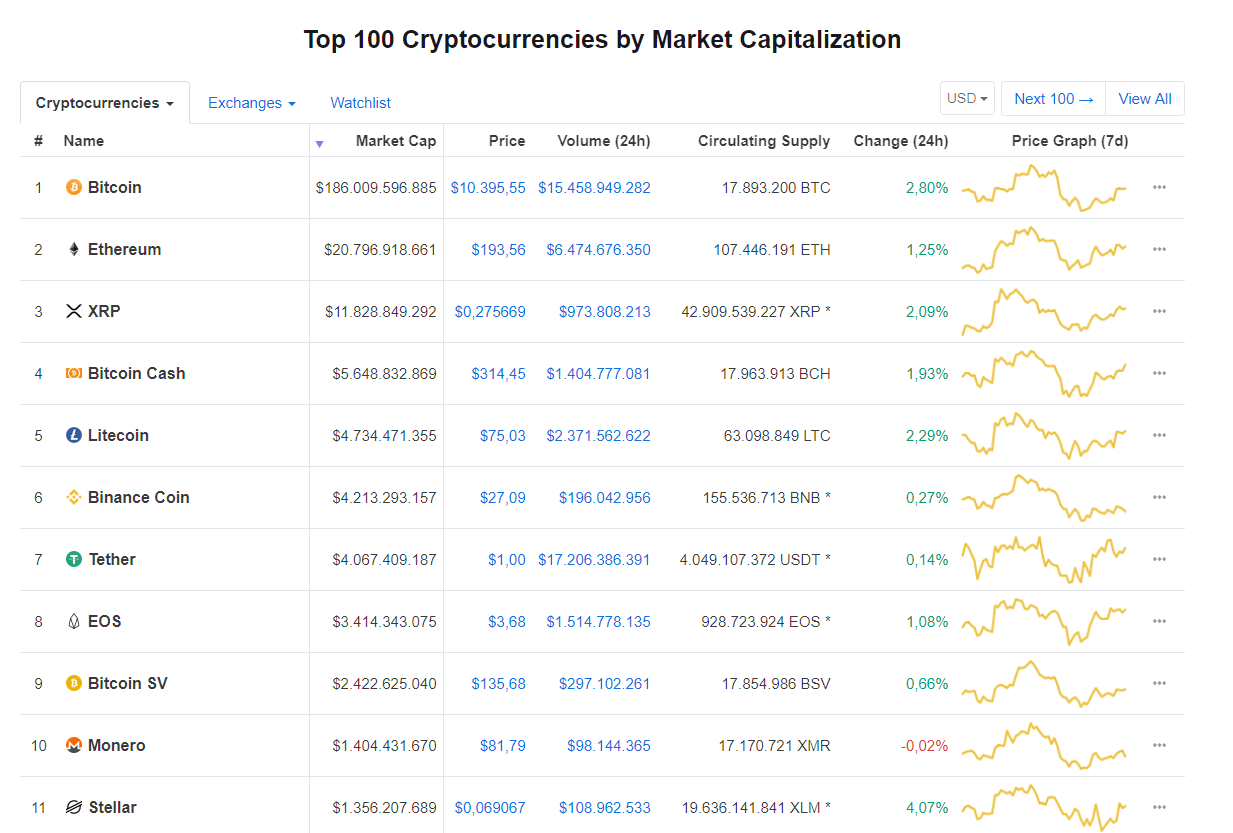Open the Bitcoin name link

click(115, 187)
